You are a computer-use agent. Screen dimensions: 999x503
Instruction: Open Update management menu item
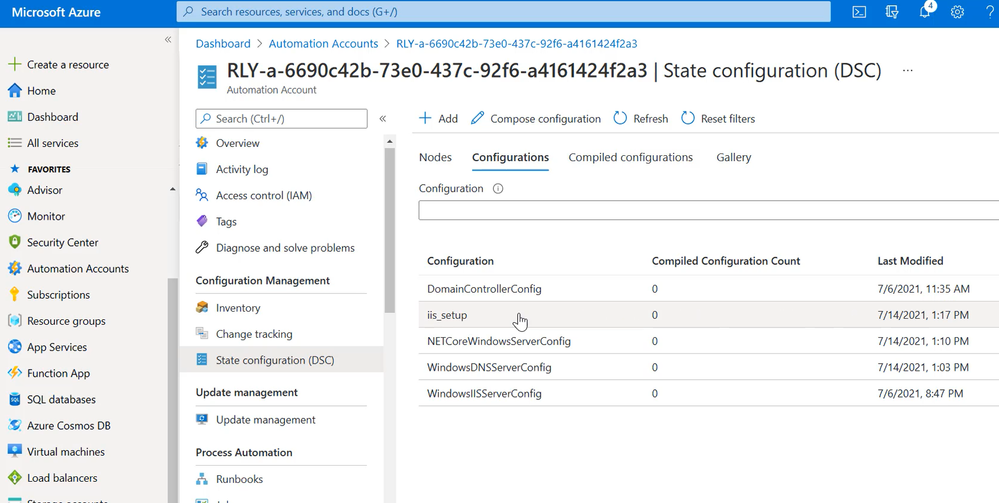[x=265, y=419]
